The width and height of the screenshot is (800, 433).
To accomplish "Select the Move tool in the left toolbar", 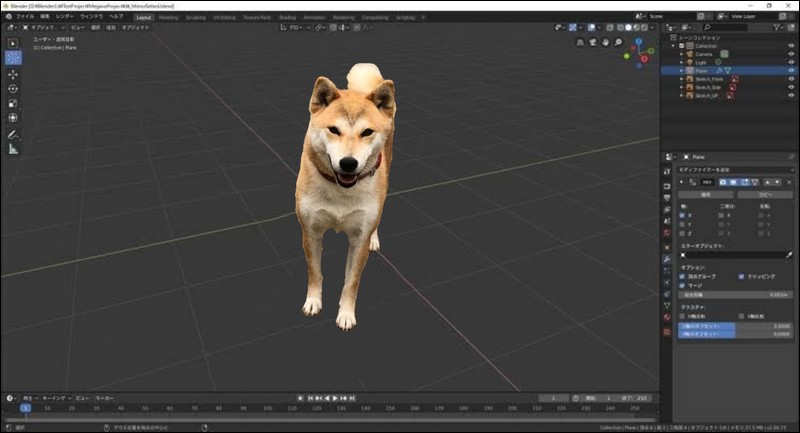I will pyautogui.click(x=13, y=74).
